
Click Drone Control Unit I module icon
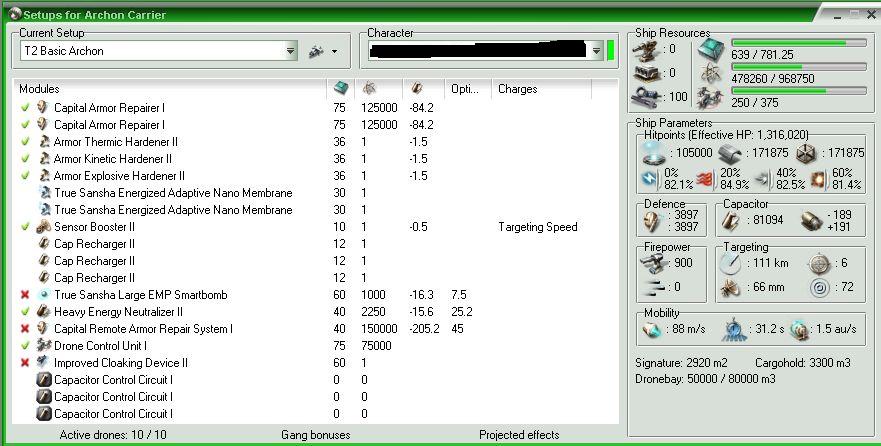pyautogui.click(x=44, y=345)
